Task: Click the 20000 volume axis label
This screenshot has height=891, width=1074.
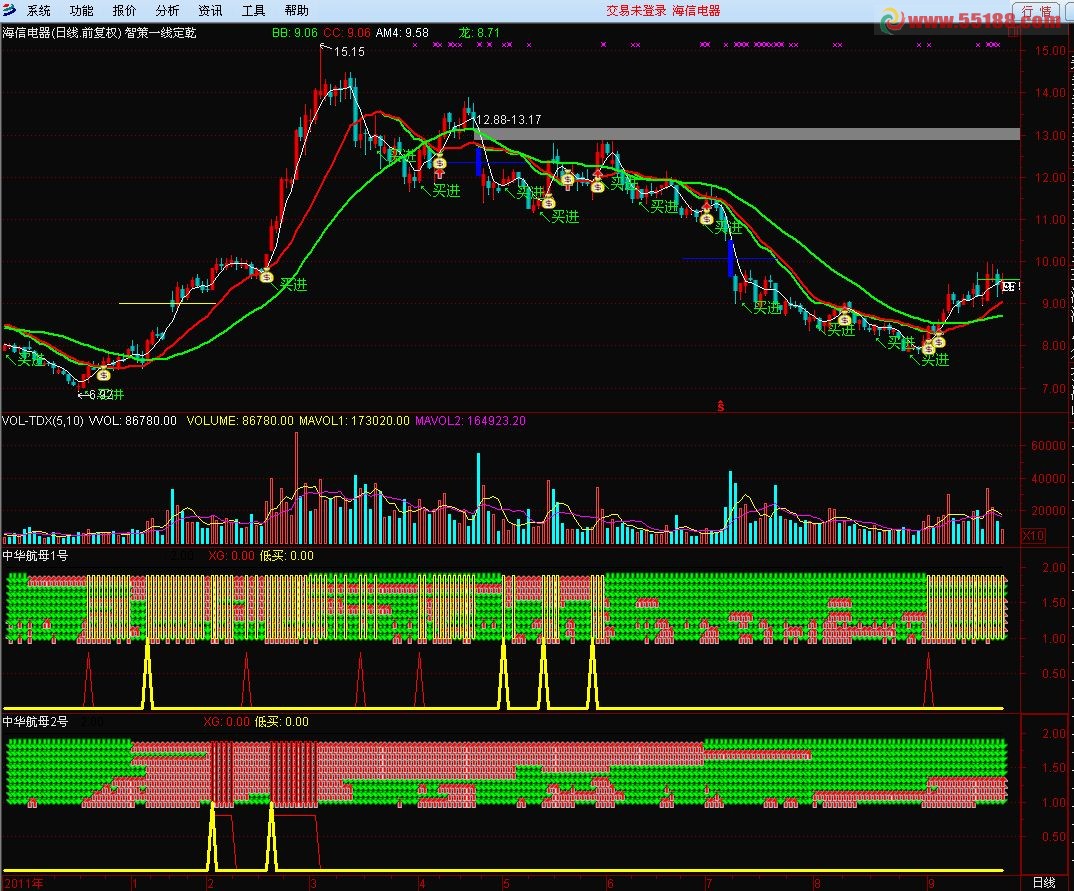Action: click(x=1047, y=511)
